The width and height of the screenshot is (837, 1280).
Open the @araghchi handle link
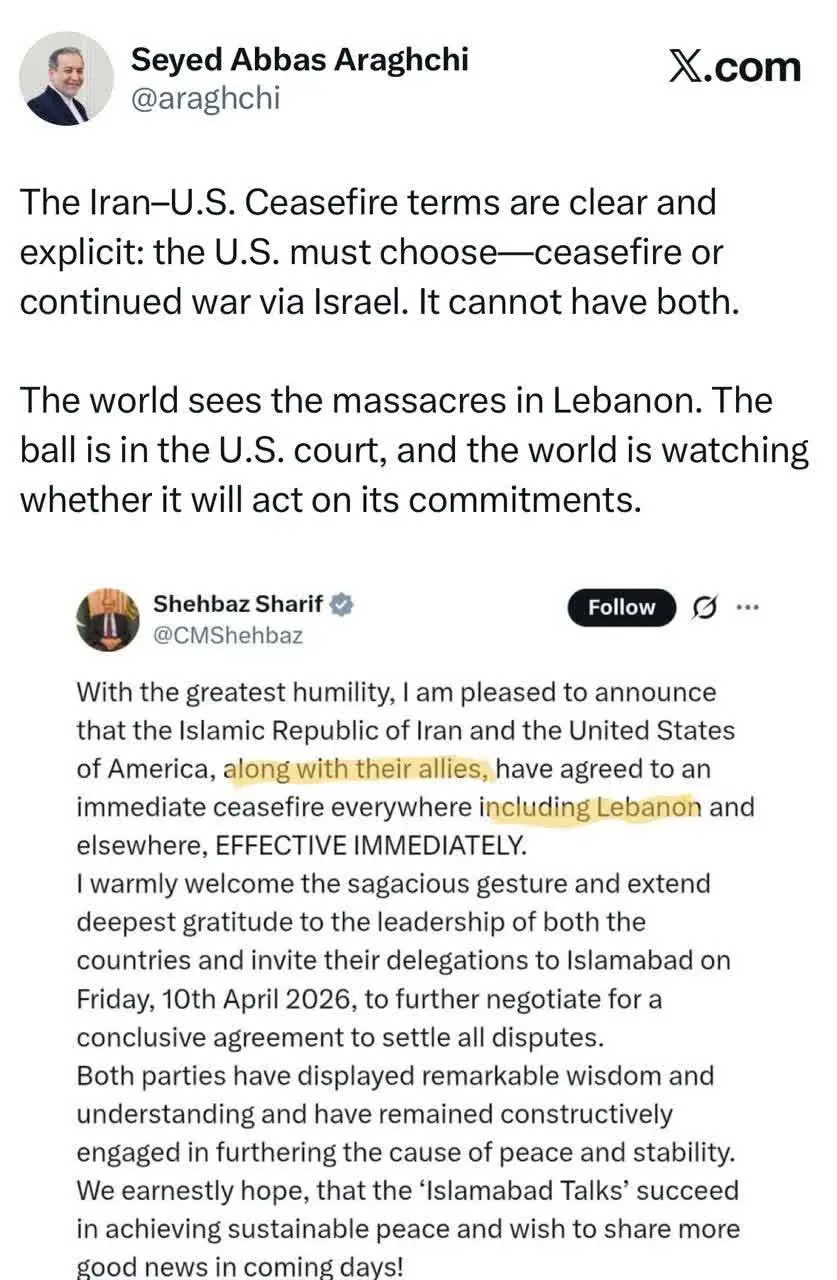[x=206, y=99]
